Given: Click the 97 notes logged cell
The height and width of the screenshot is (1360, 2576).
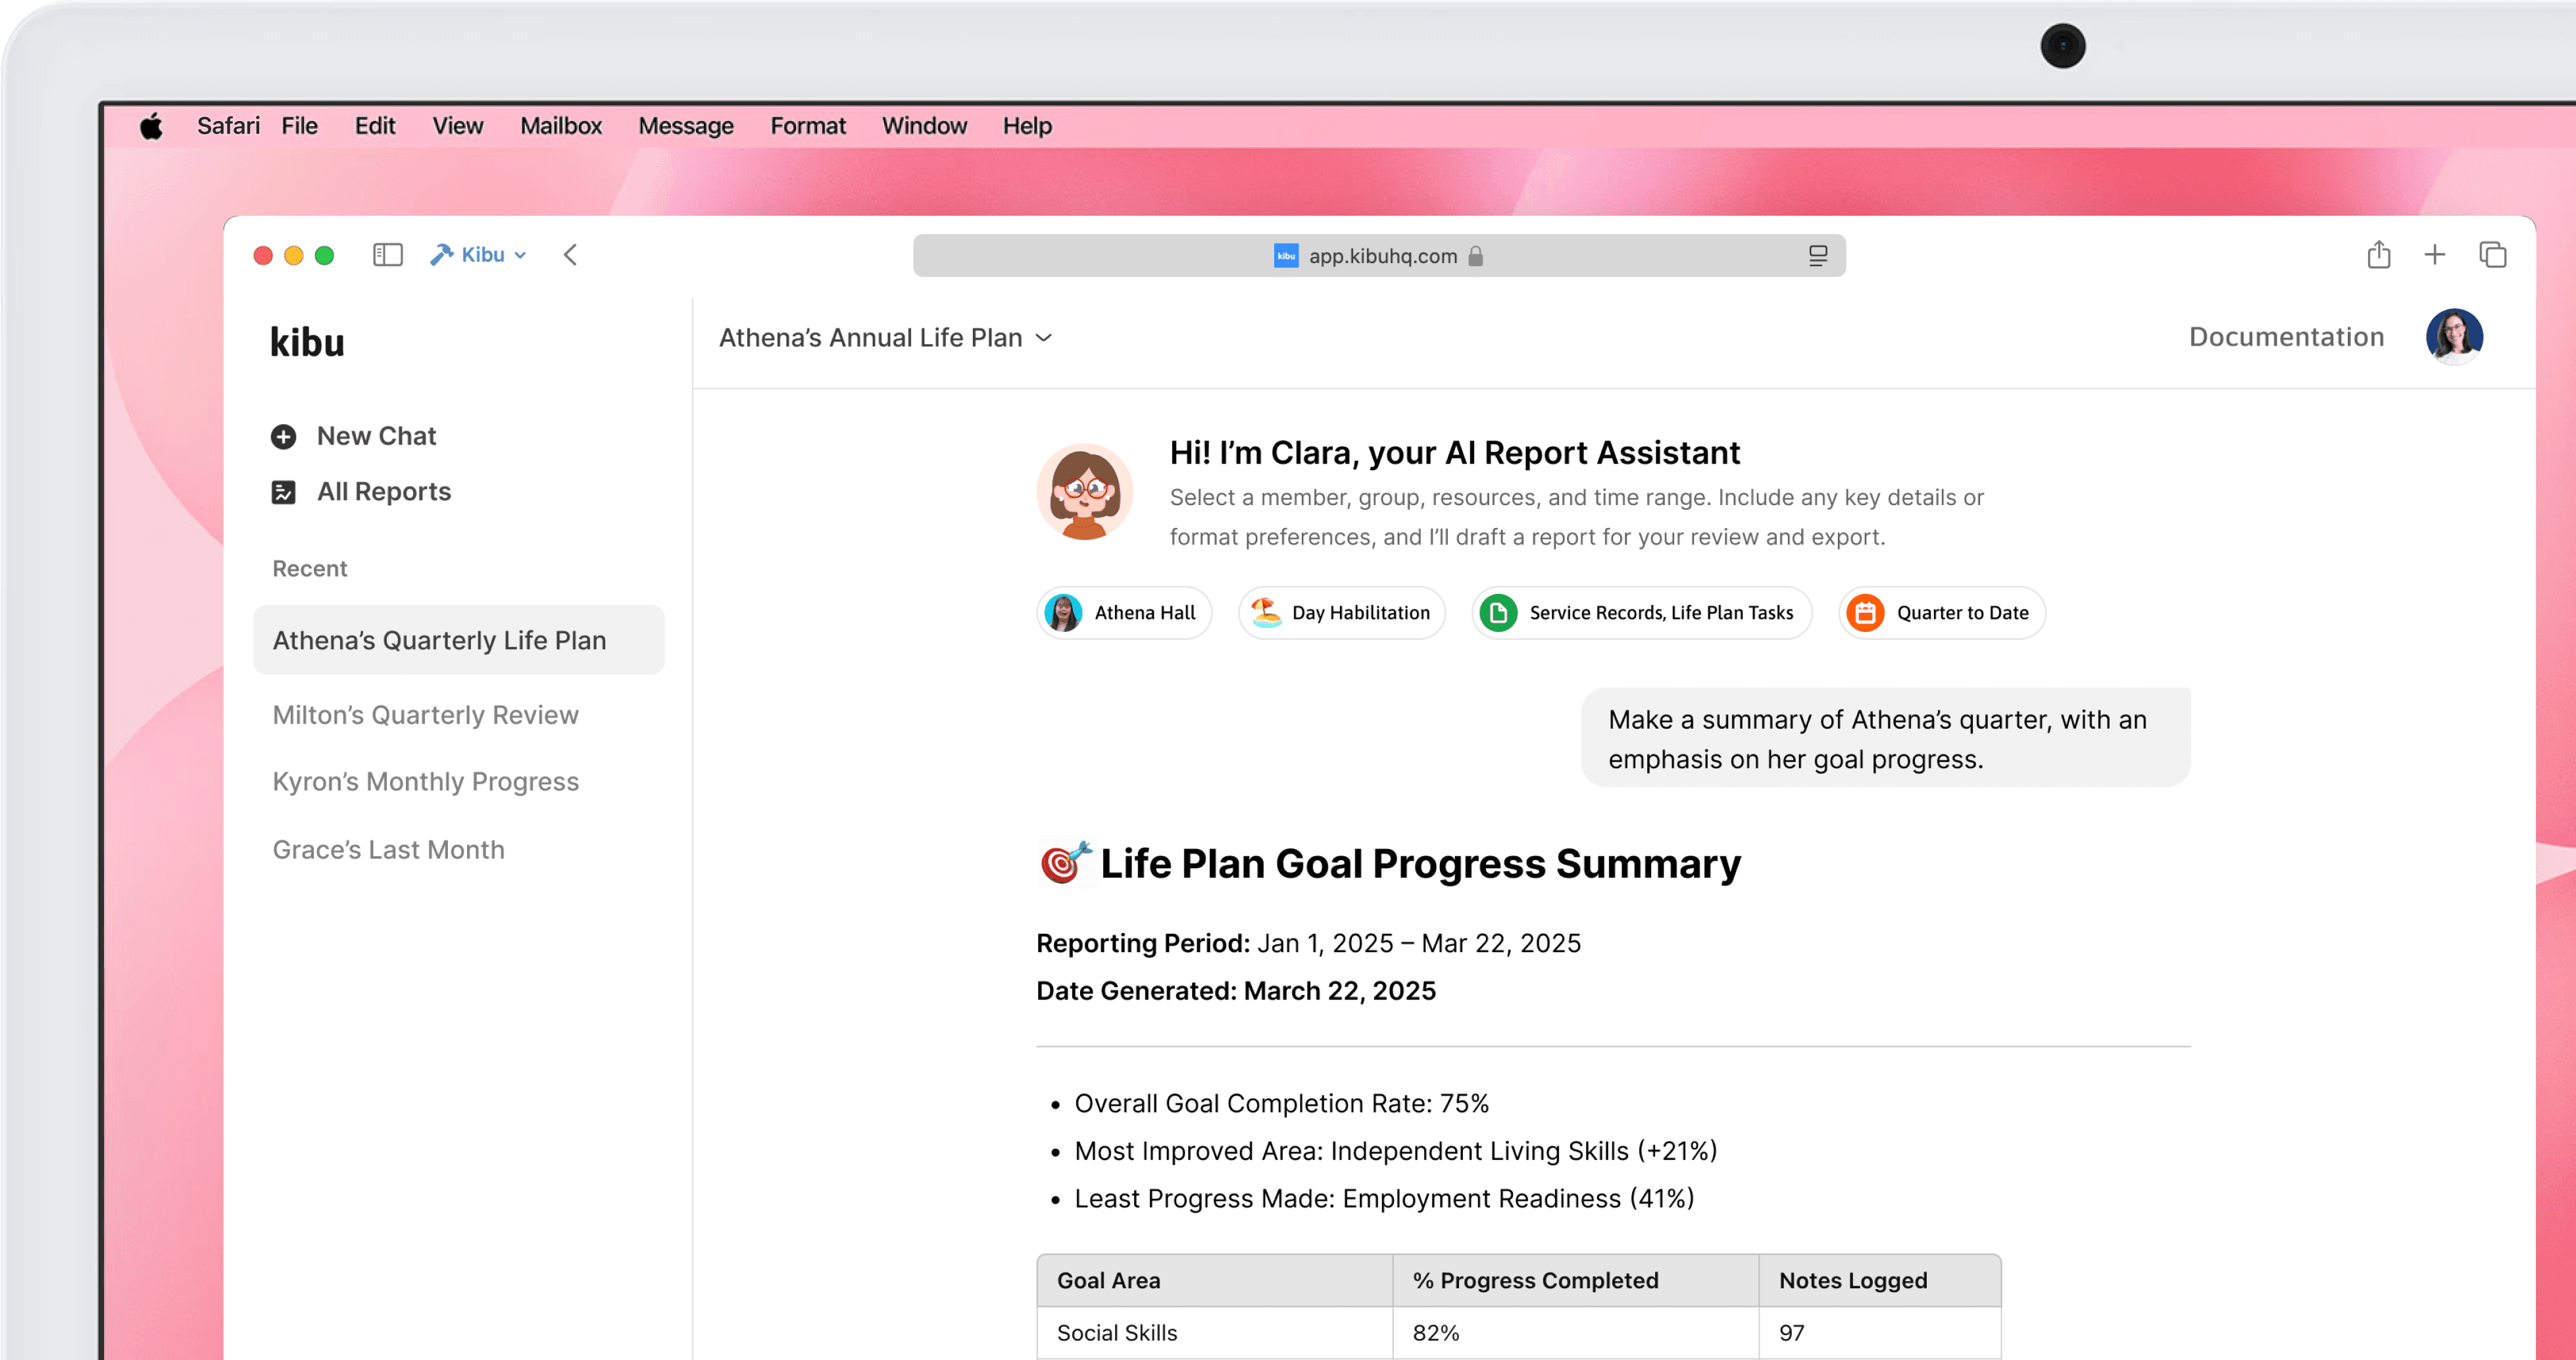Looking at the screenshot, I should pos(1880,1333).
